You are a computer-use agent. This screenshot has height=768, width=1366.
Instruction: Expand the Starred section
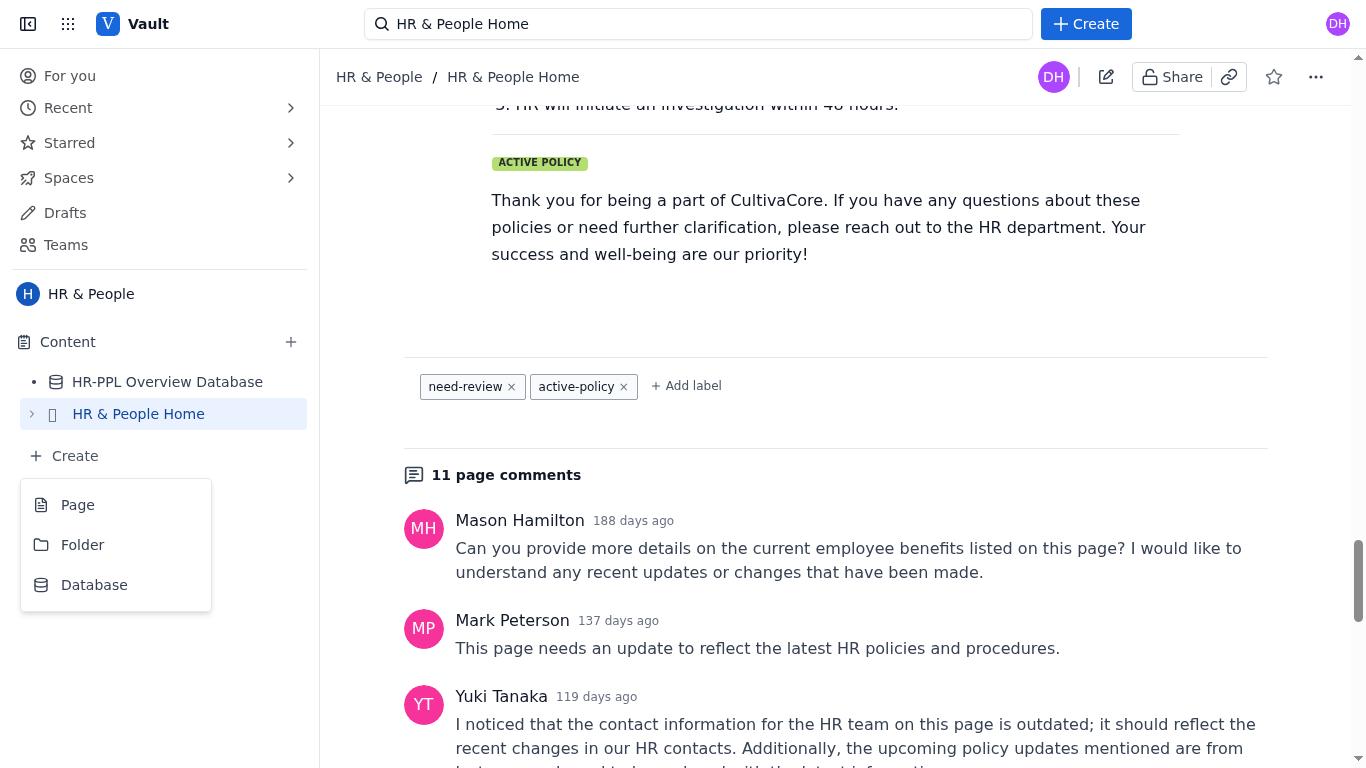[x=291, y=143]
